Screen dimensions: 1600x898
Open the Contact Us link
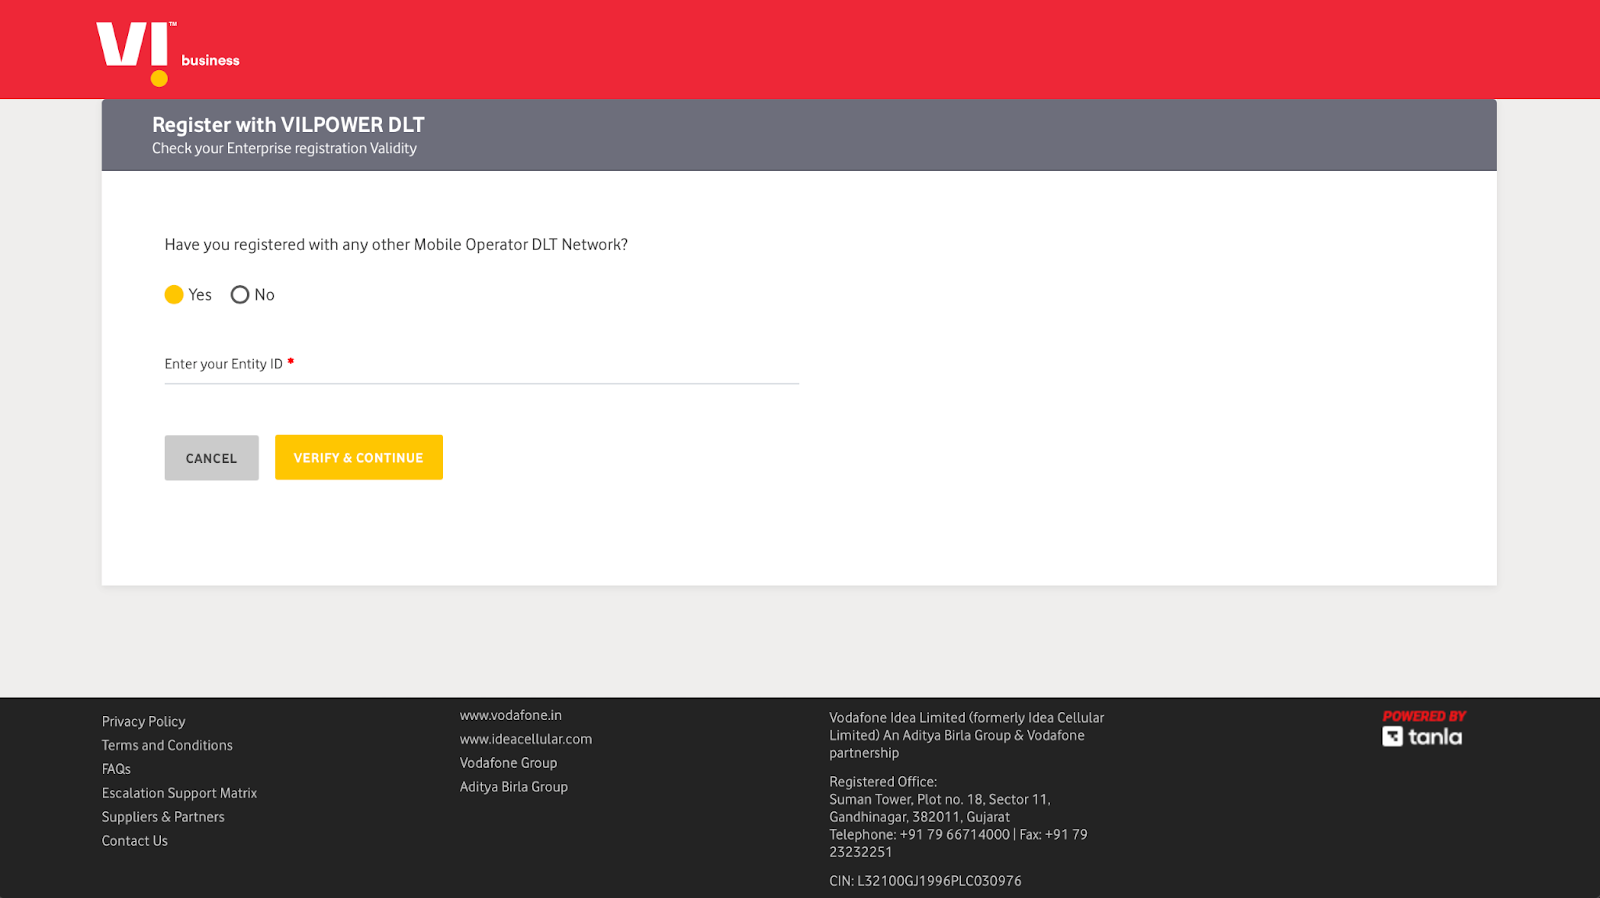[x=135, y=841]
